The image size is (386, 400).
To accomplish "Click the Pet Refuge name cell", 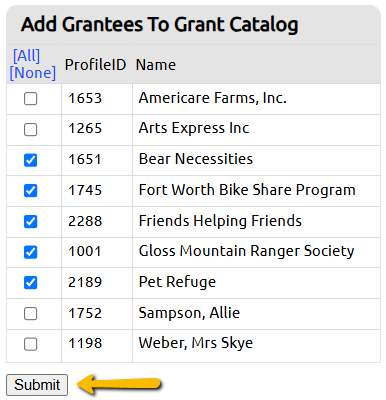I will (x=256, y=283).
